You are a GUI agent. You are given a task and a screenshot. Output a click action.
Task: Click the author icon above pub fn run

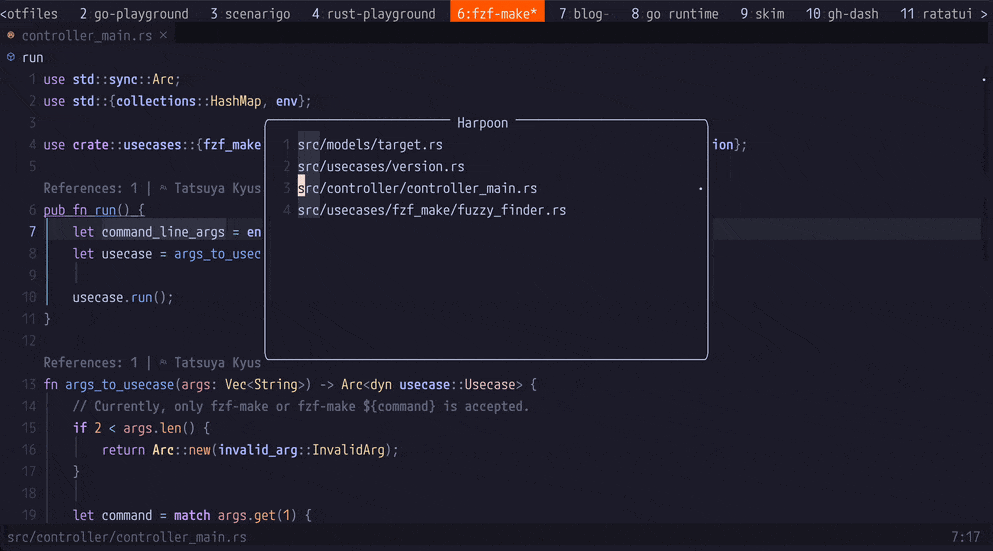coord(164,188)
